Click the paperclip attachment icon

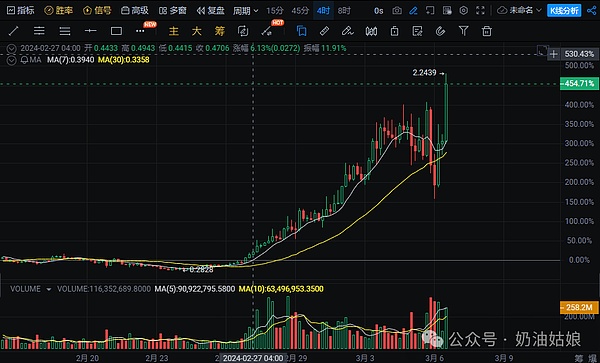click(x=440, y=31)
